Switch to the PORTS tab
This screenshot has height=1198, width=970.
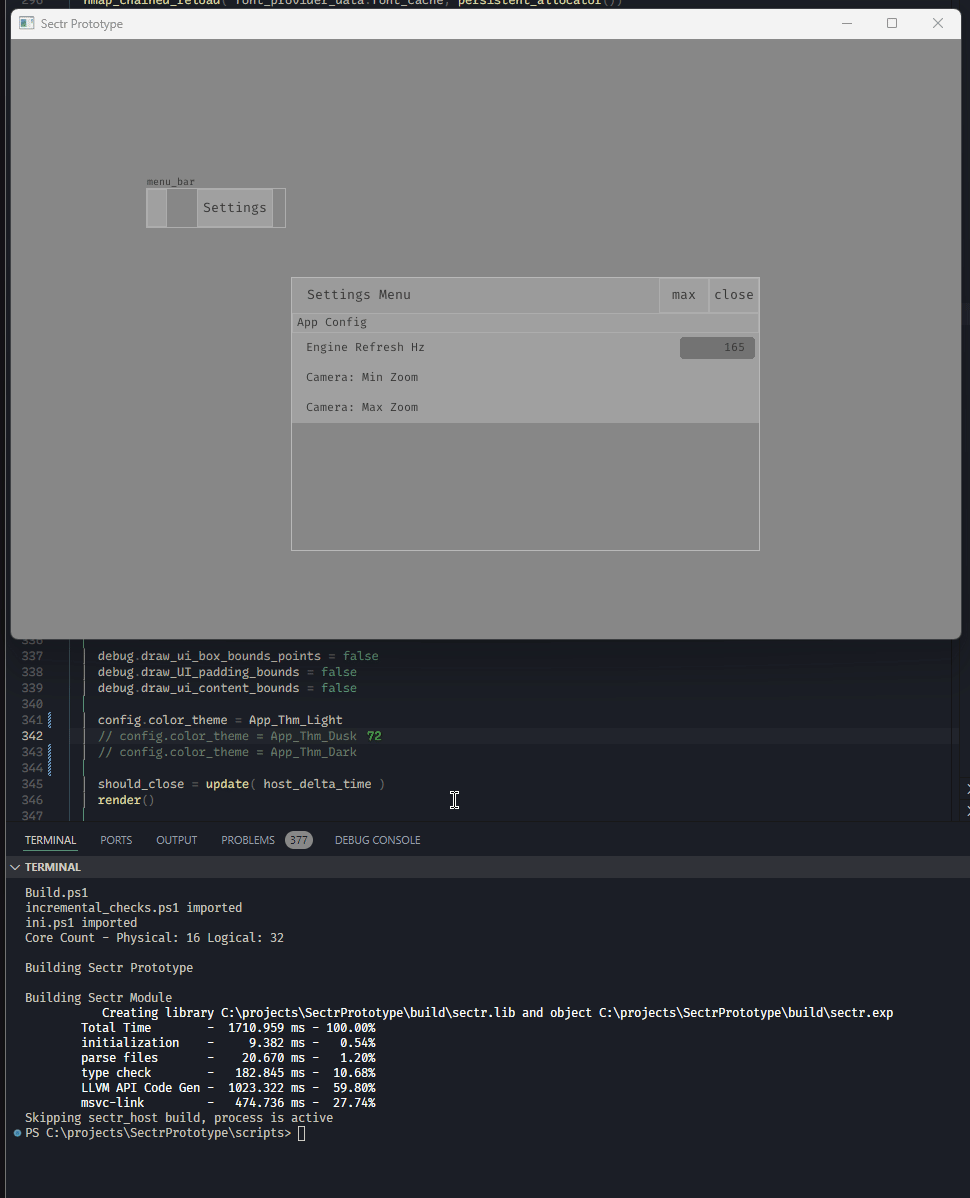click(x=116, y=840)
